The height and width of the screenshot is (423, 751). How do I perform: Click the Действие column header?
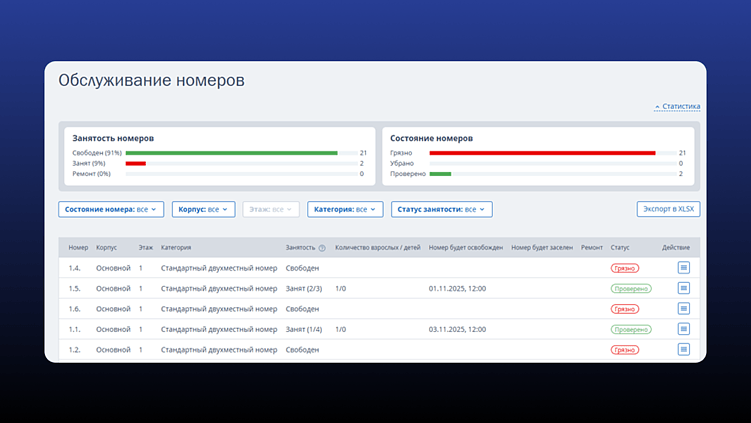676,248
